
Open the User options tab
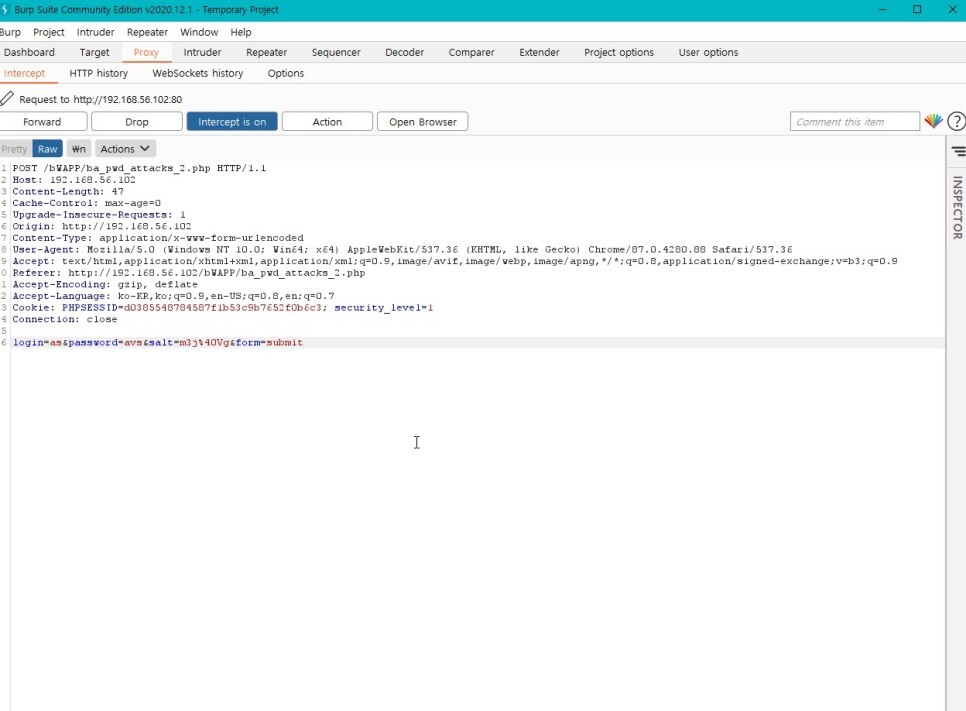tap(708, 52)
